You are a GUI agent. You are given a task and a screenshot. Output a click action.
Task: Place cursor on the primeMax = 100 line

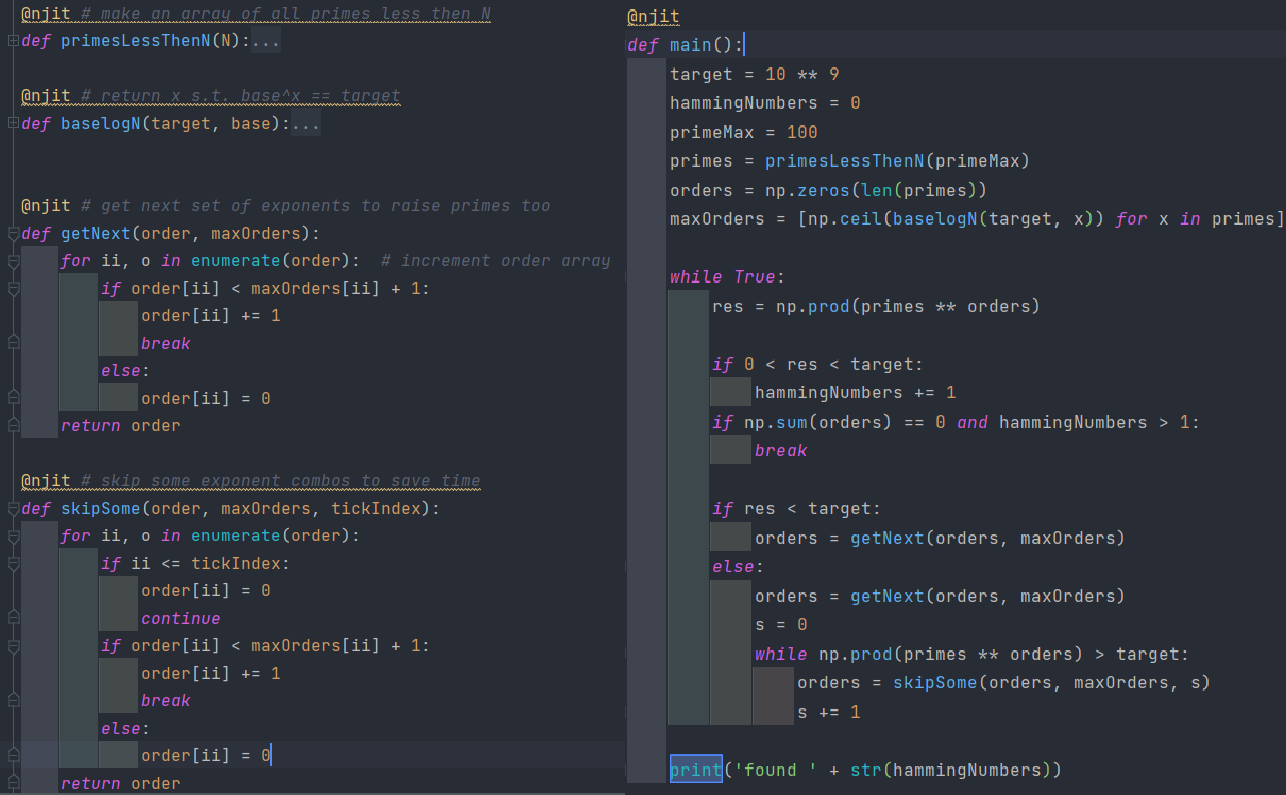pyautogui.click(x=743, y=132)
